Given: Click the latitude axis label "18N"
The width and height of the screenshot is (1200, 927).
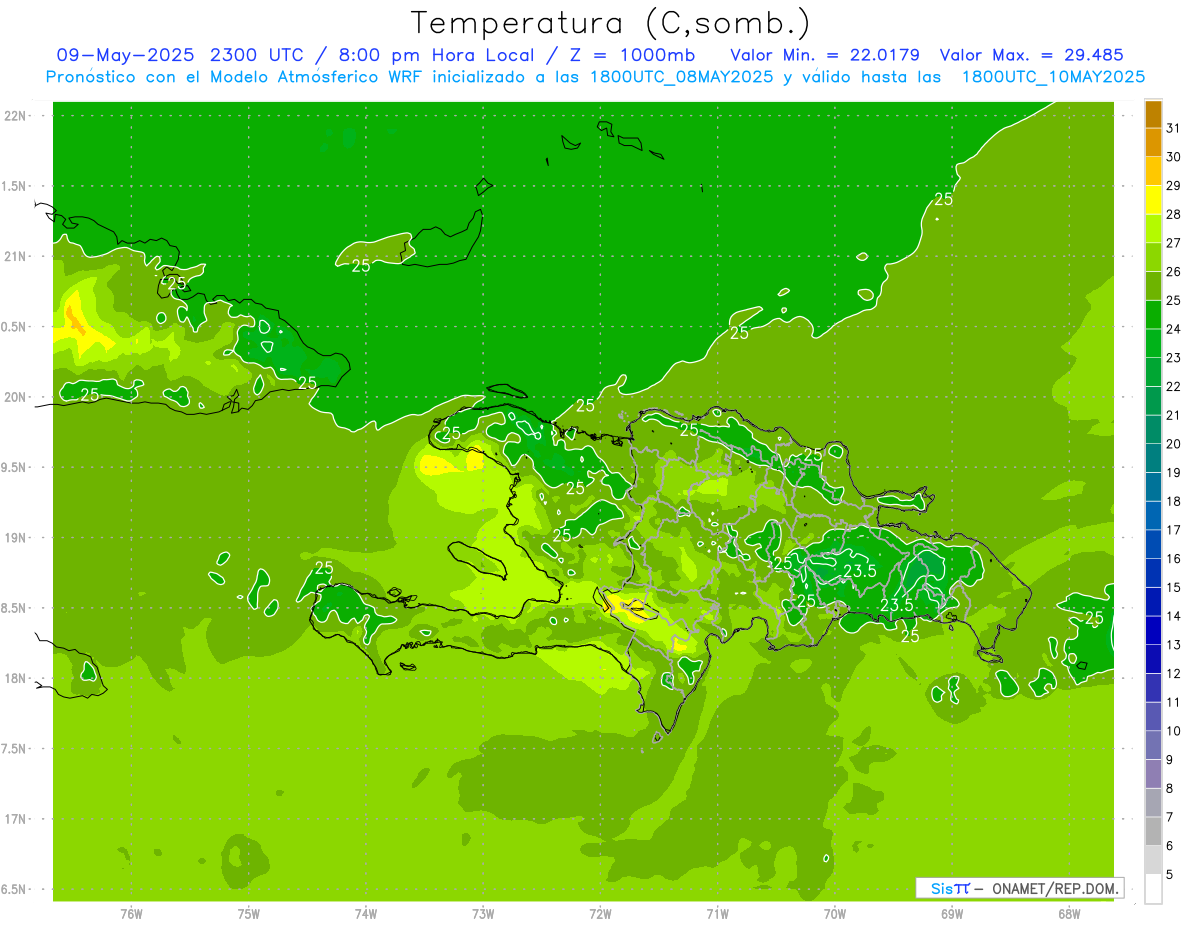Looking at the screenshot, I should [15, 678].
